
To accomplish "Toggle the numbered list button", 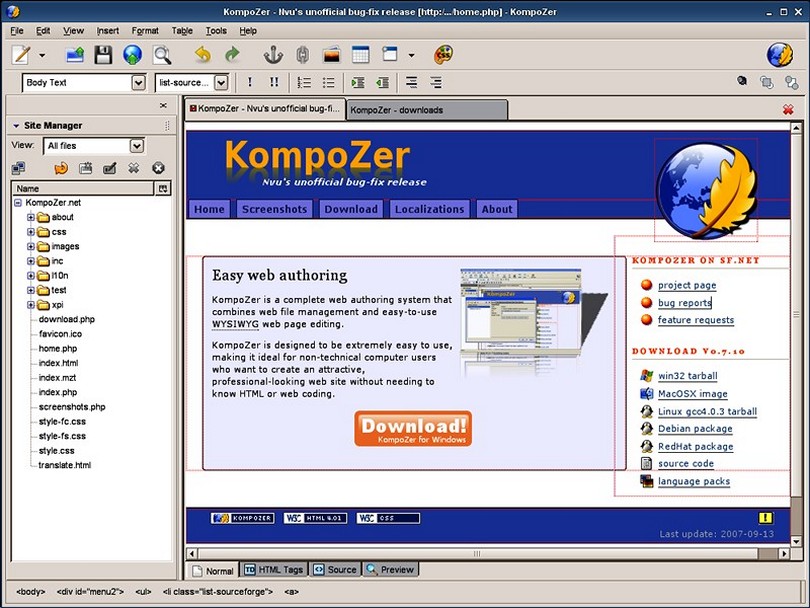I will tap(304, 83).
